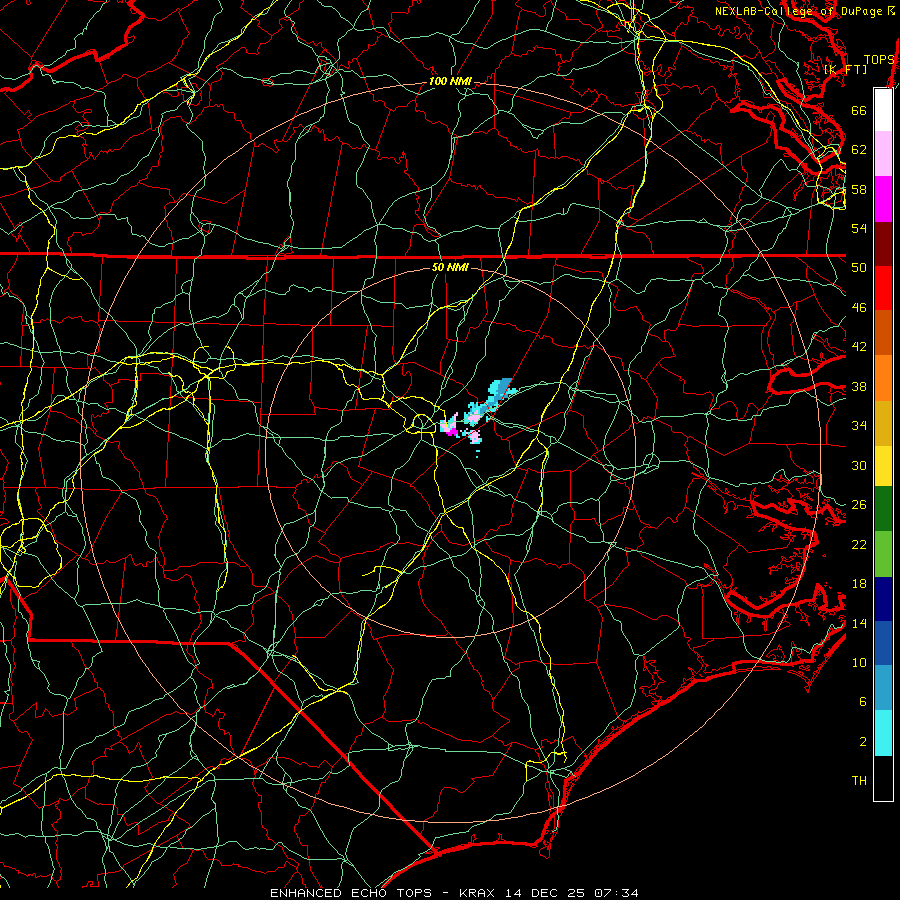The image size is (900, 900).
Task: Click the 07:34 timestamp in the caption
Action: (x=616, y=893)
